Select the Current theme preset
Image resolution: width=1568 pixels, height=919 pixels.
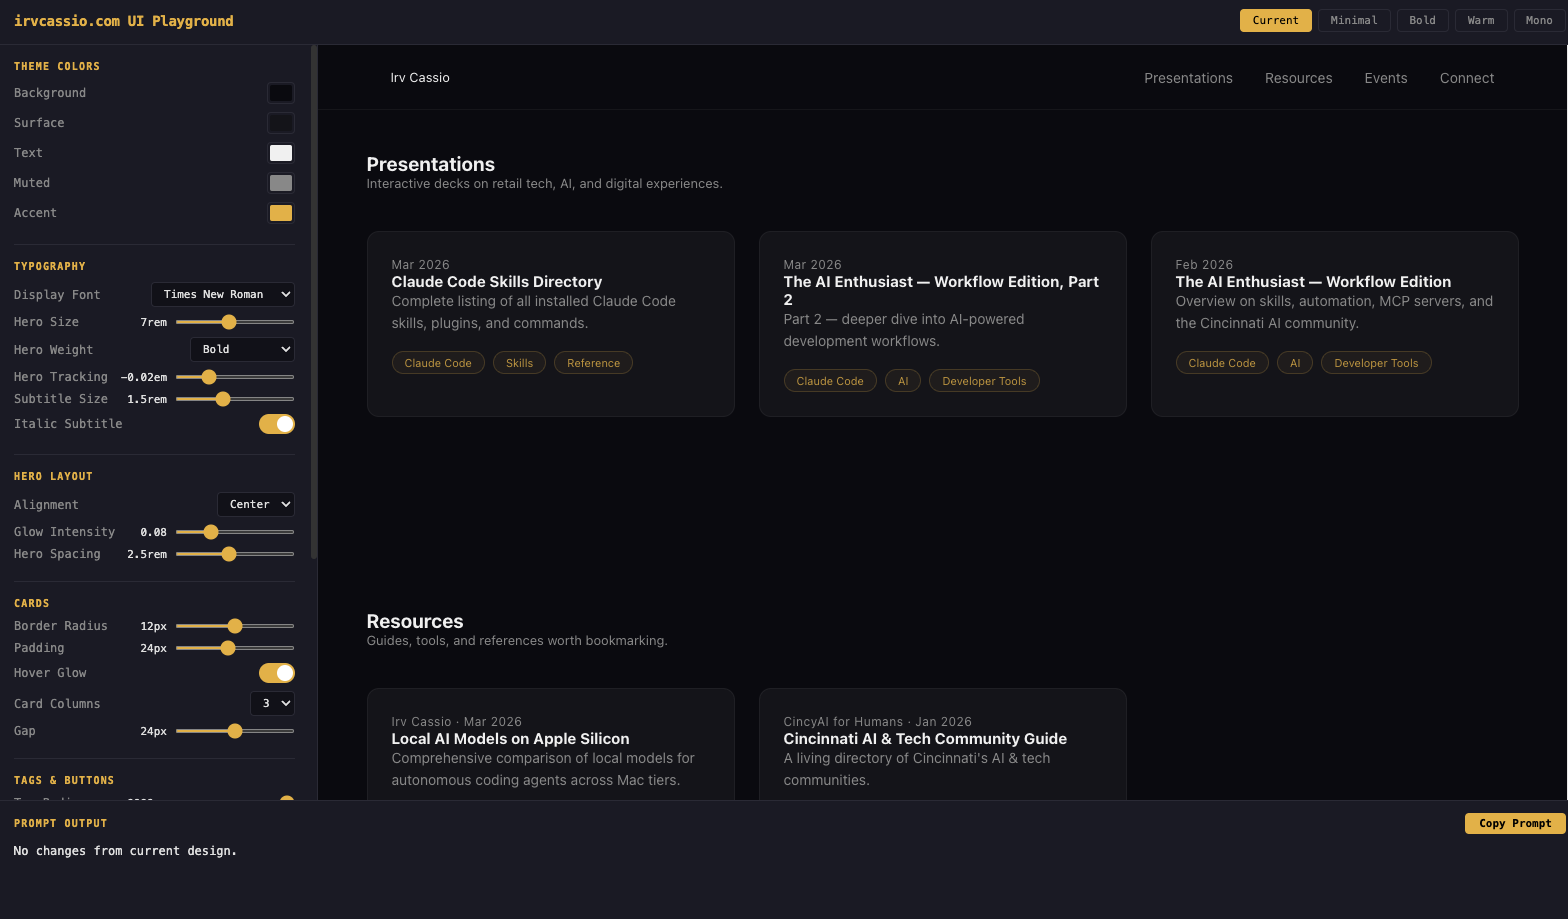(x=1275, y=20)
